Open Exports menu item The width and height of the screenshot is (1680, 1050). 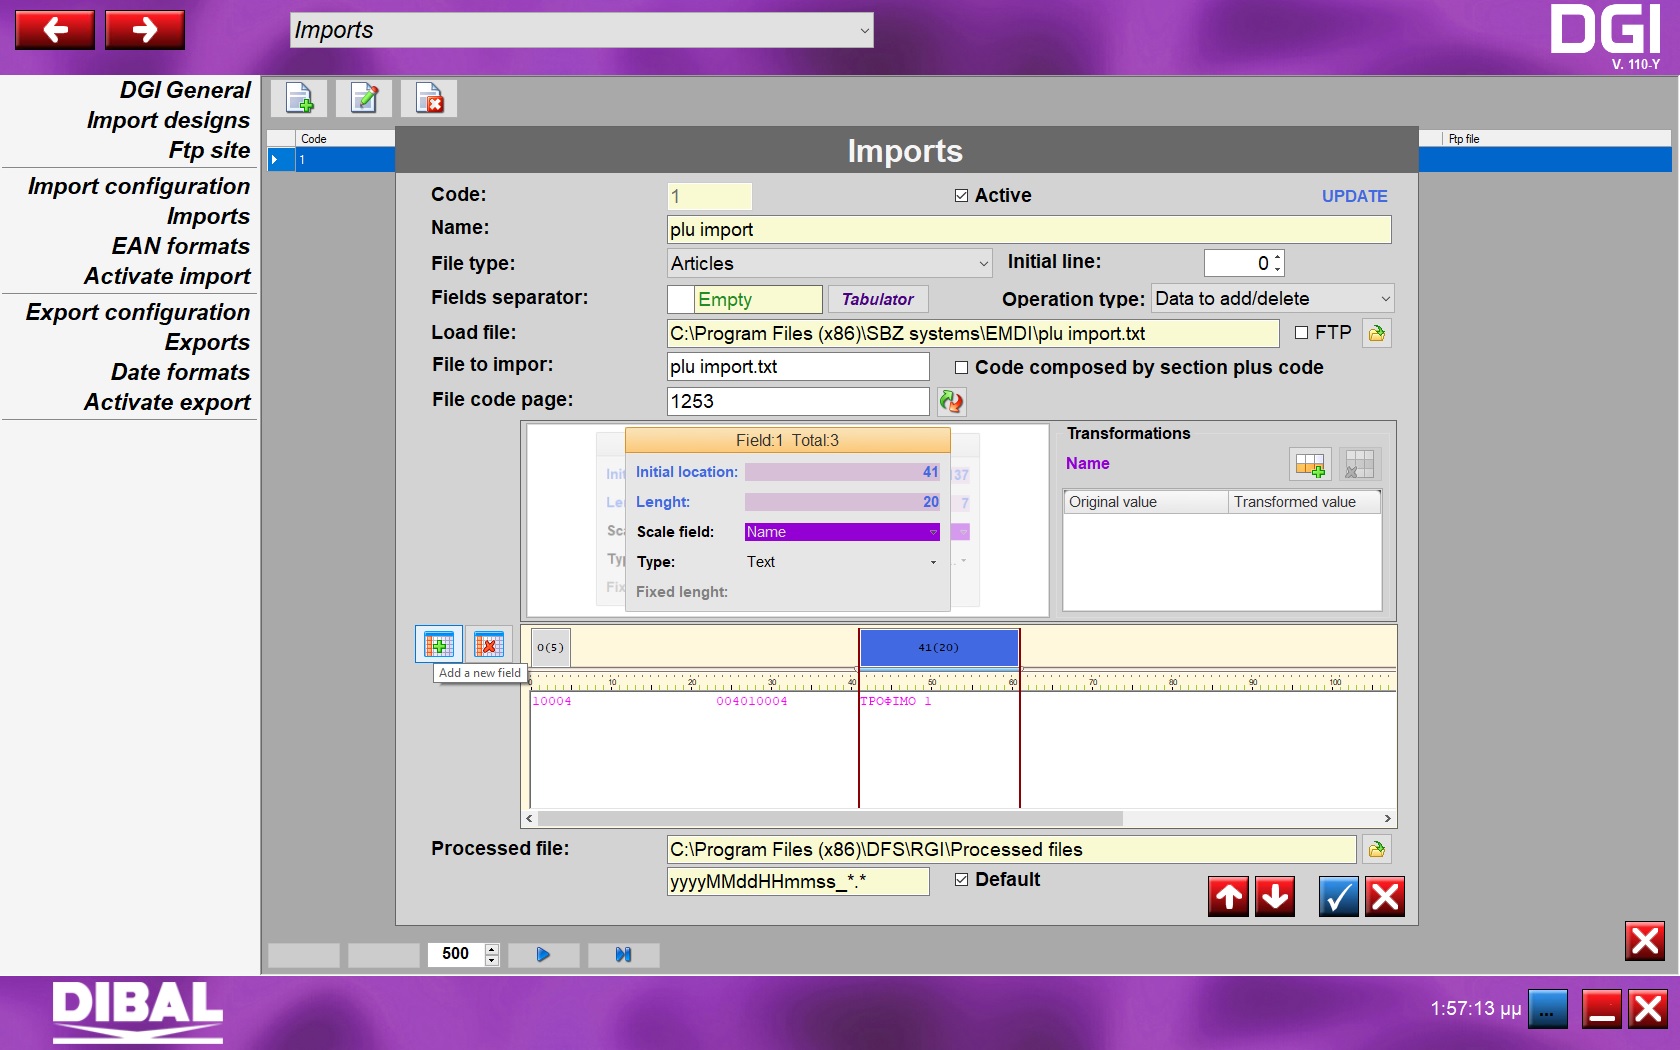pos(207,342)
